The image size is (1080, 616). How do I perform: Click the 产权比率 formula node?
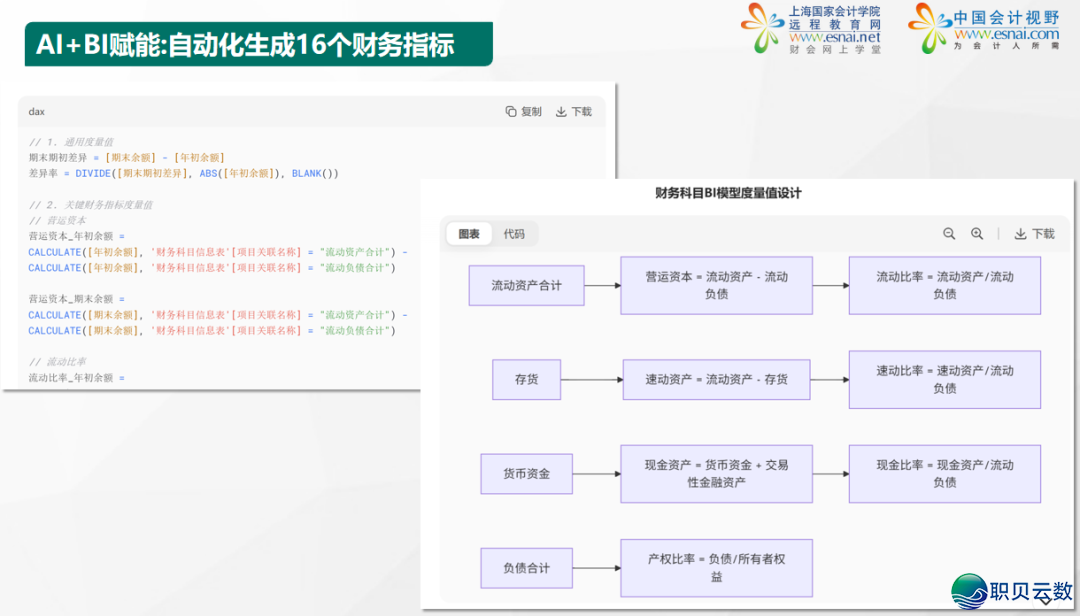(x=716, y=568)
